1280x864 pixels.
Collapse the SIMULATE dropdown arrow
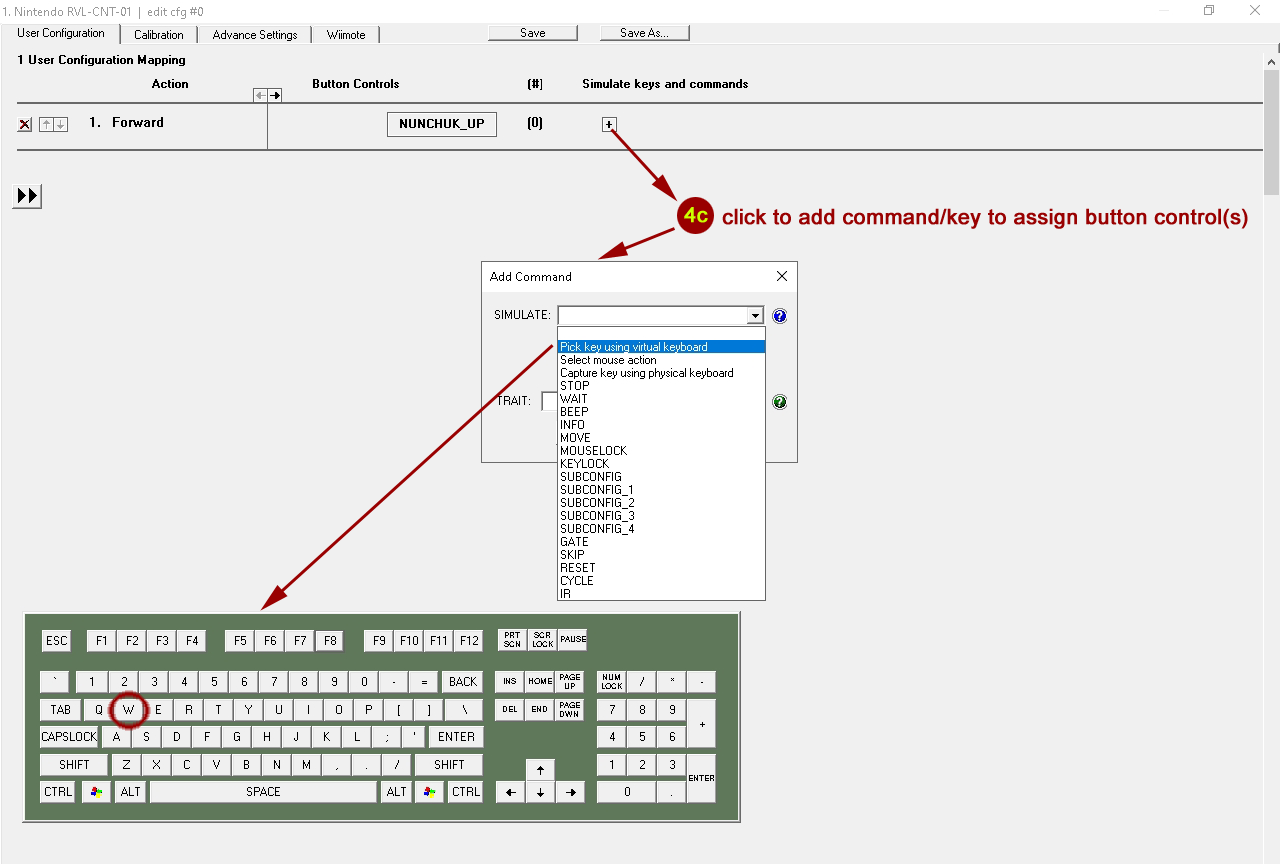[x=755, y=316]
